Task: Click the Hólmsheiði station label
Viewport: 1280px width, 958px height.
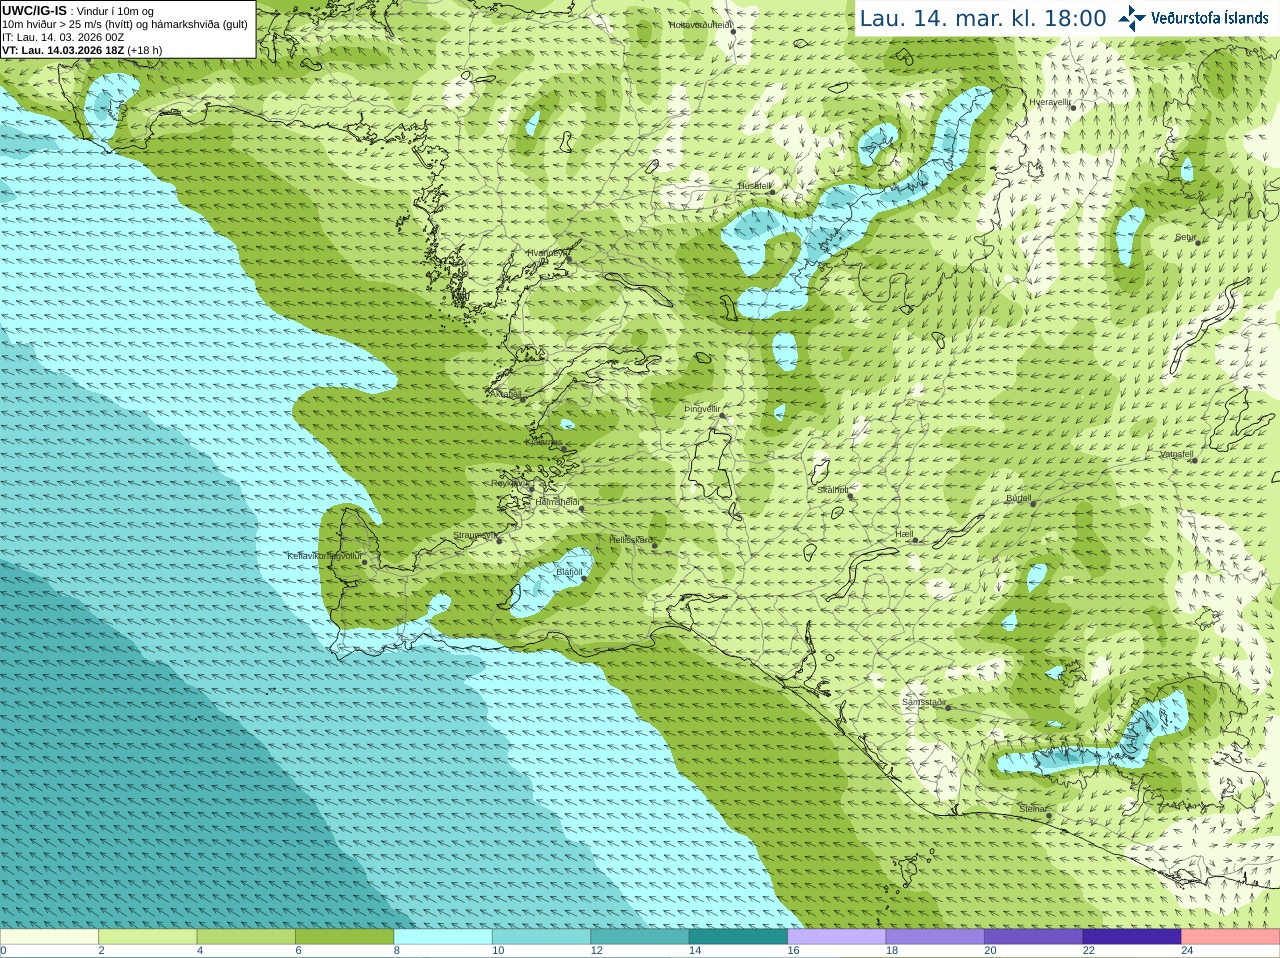Action: (x=557, y=502)
